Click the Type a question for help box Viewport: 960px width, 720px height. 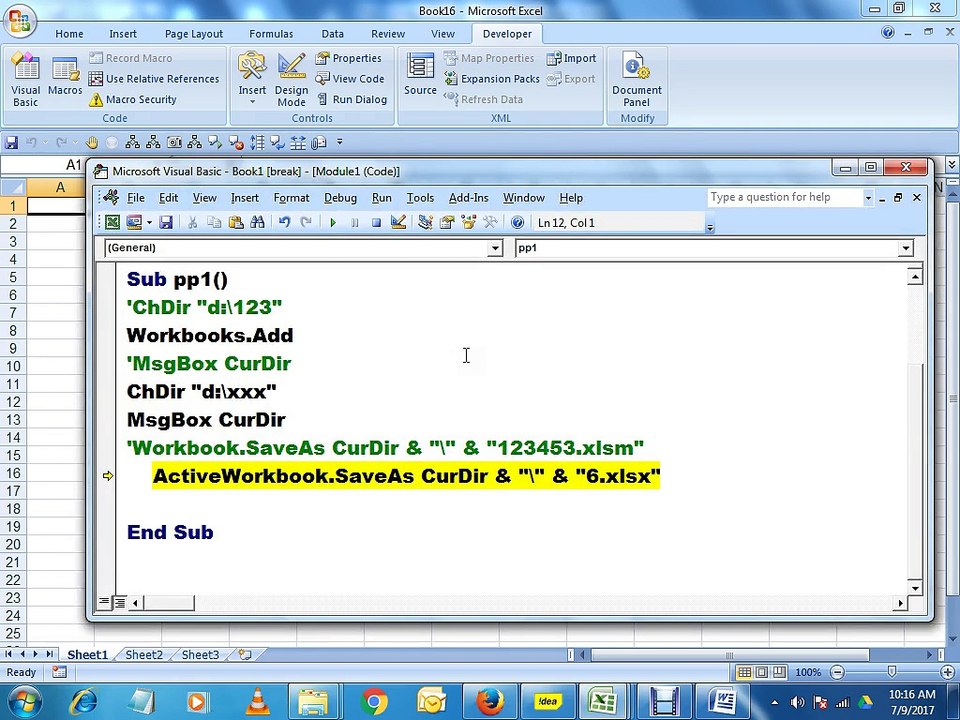[x=784, y=197]
